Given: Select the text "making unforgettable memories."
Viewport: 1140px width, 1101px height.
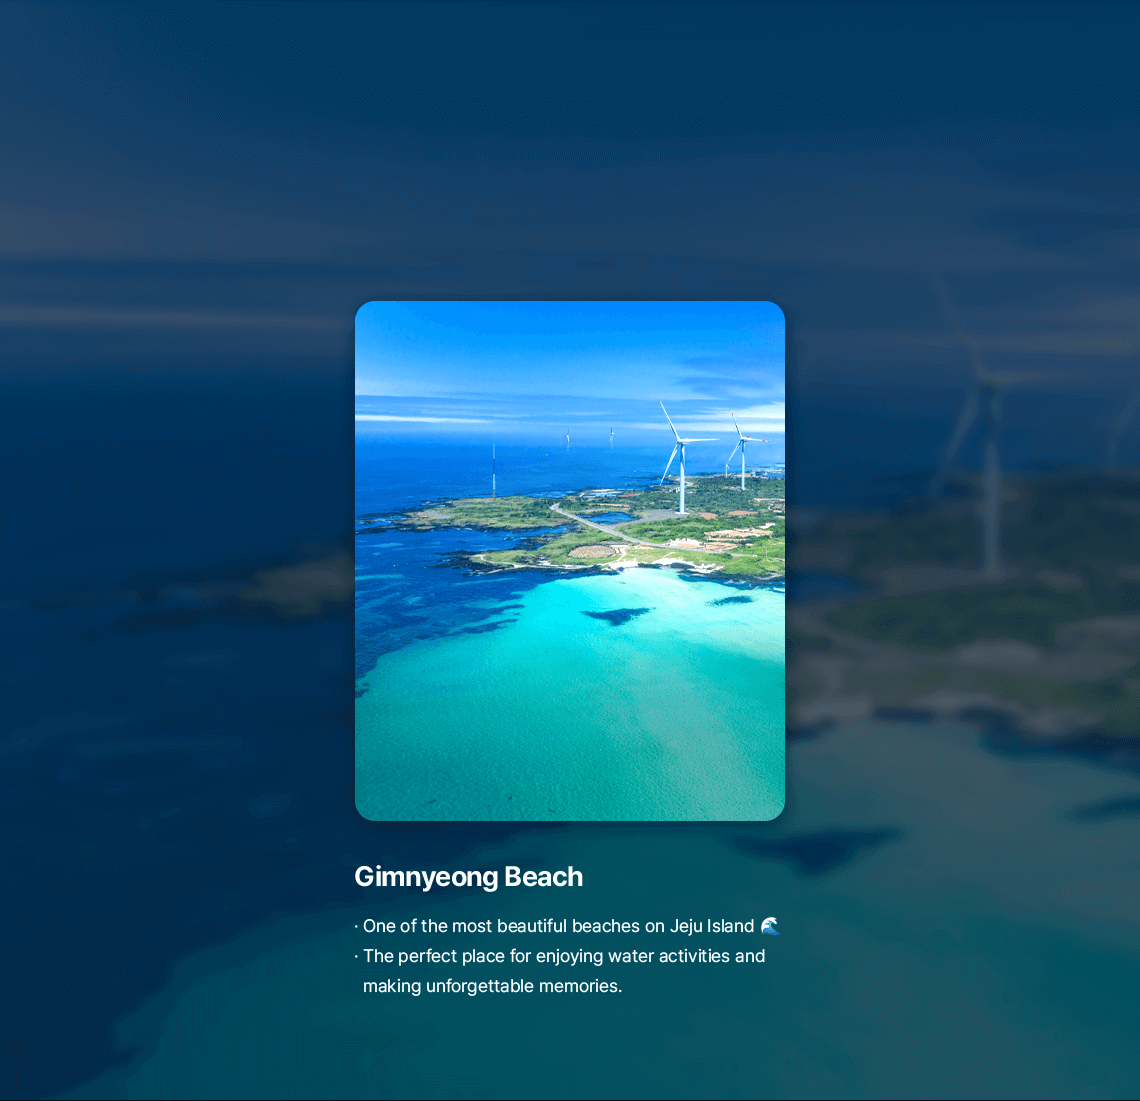Looking at the screenshot, I should [492, 986].
